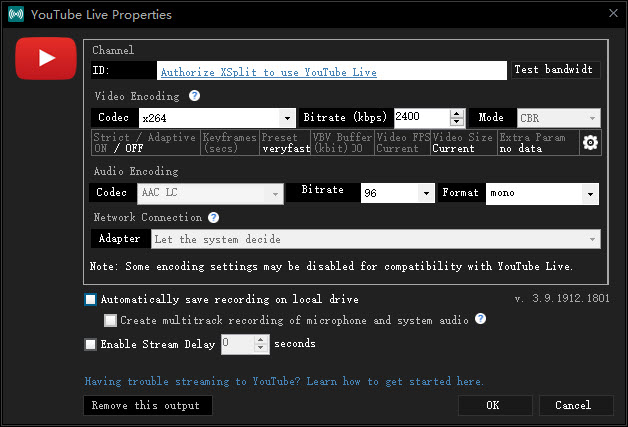Click the Test bandwidth button

point(556,70)
